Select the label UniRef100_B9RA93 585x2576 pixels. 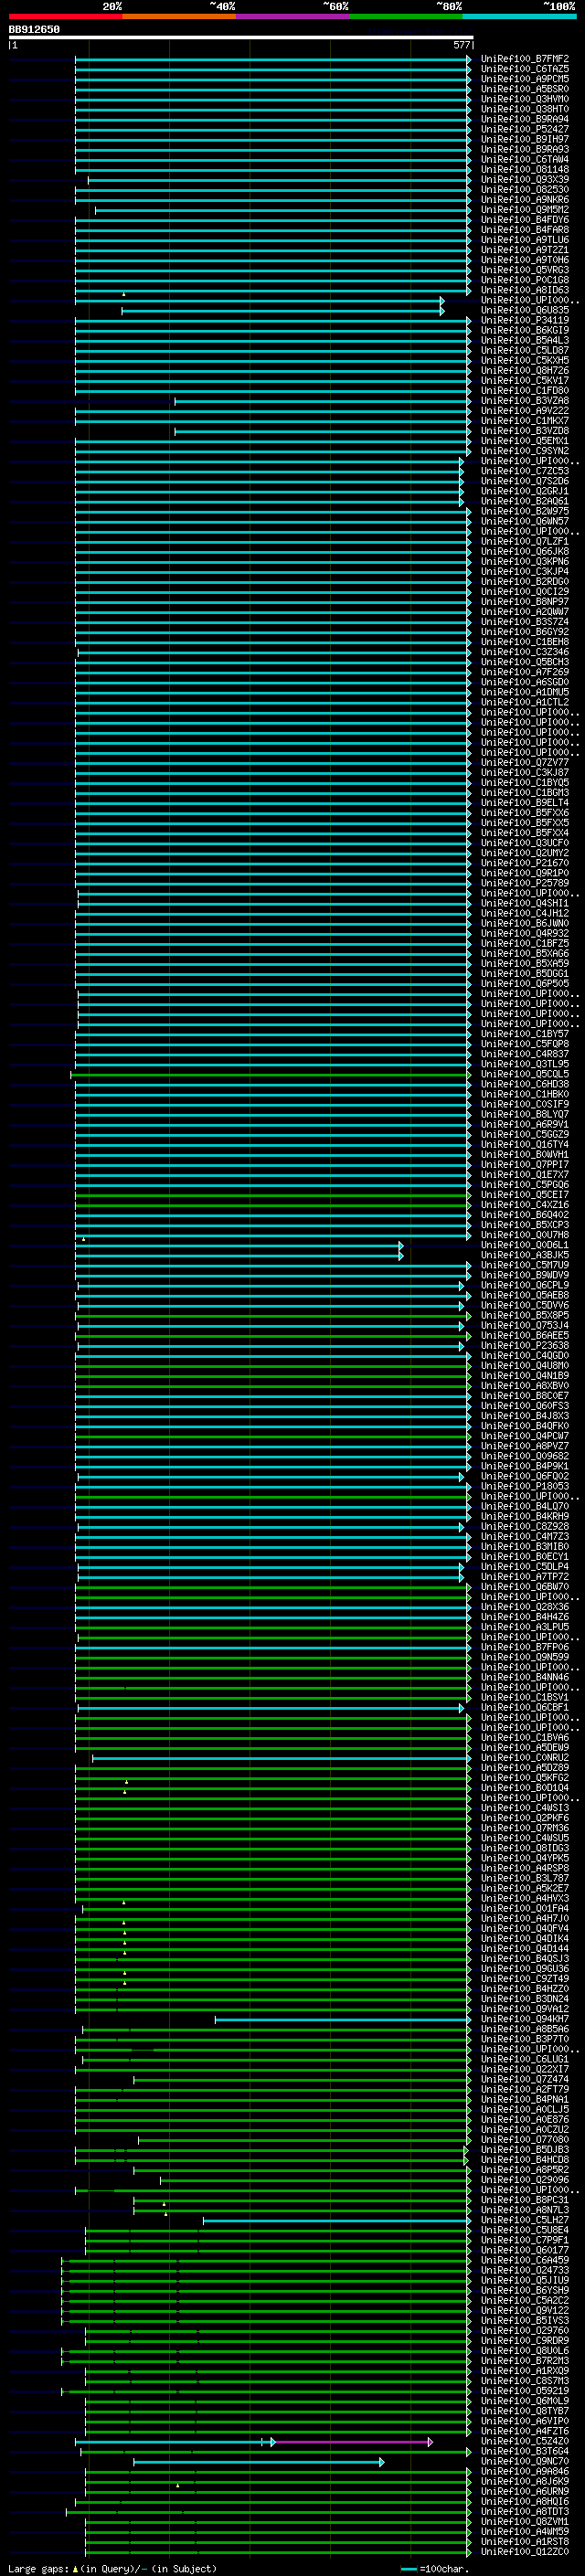525,149
